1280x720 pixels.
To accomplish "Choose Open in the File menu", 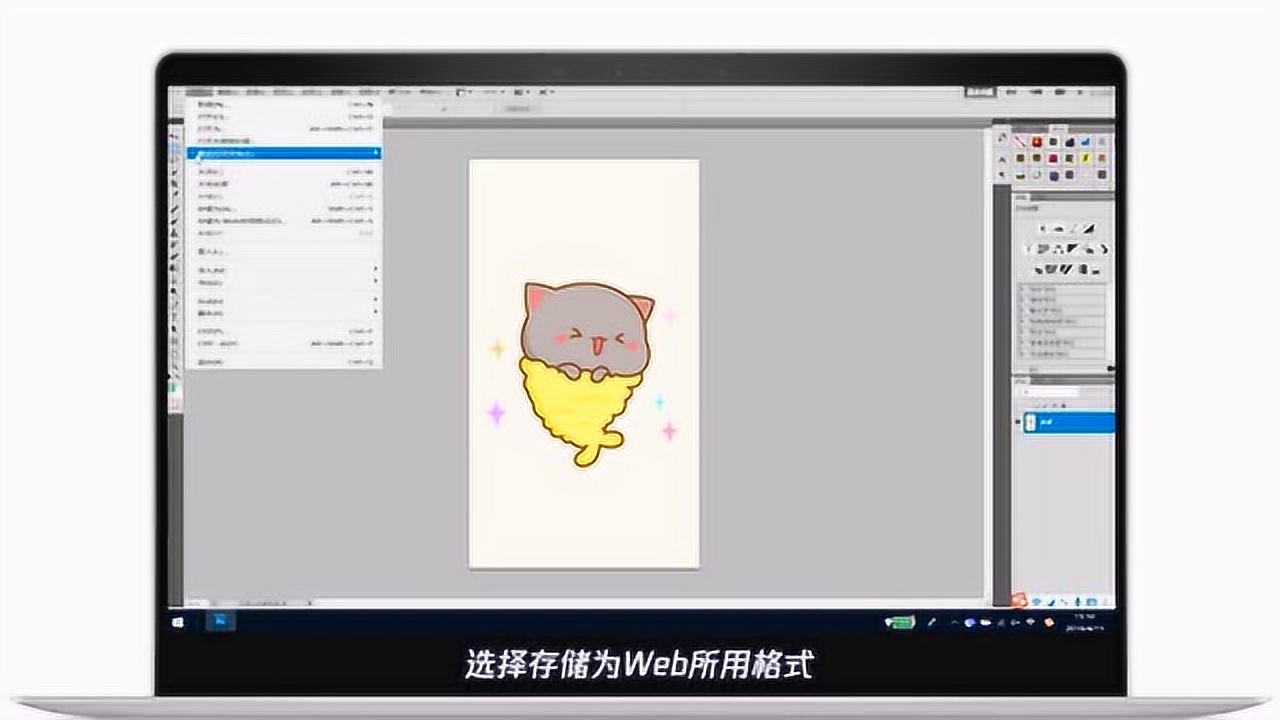I will pos(284,116).
